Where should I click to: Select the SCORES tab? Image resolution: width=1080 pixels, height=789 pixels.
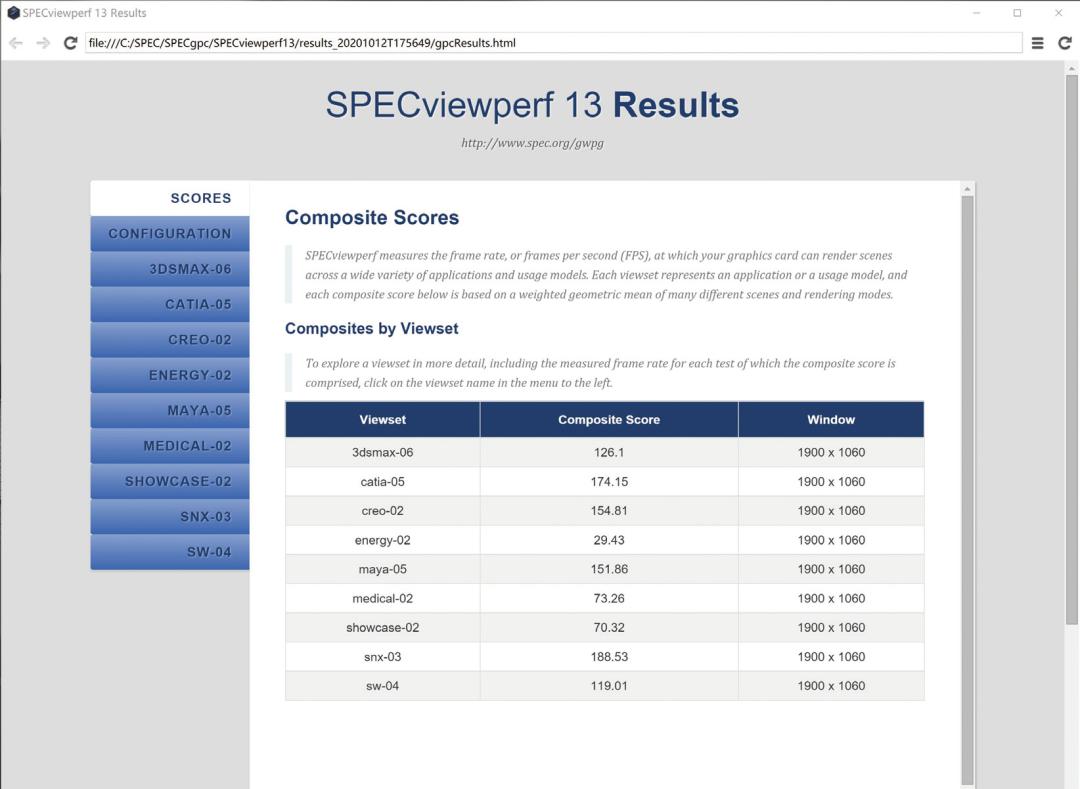(170, 198)
